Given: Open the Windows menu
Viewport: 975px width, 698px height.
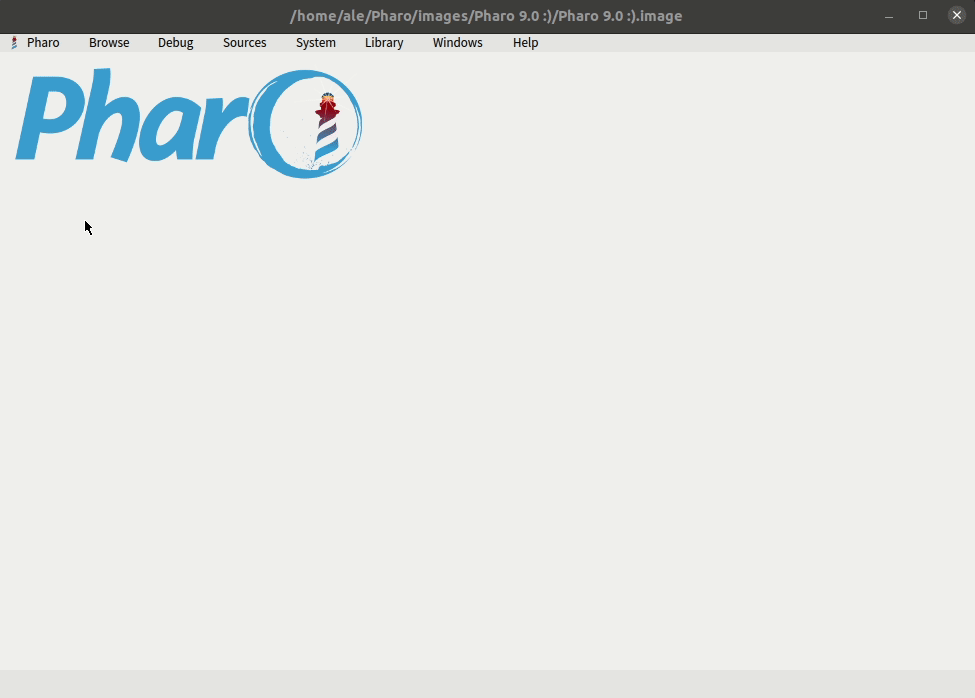Looking at the screenshot, I should (x=458, y=43).
